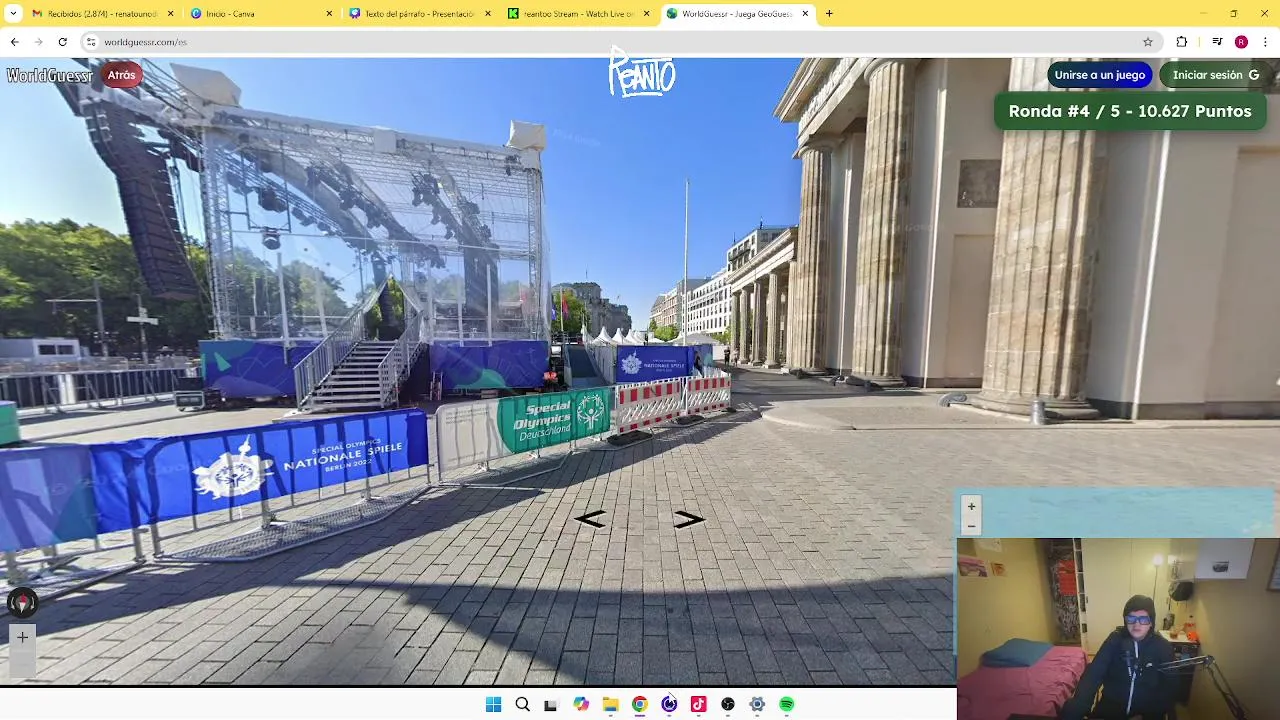Zoom in on the guess minimap

(x=971, y=506)
